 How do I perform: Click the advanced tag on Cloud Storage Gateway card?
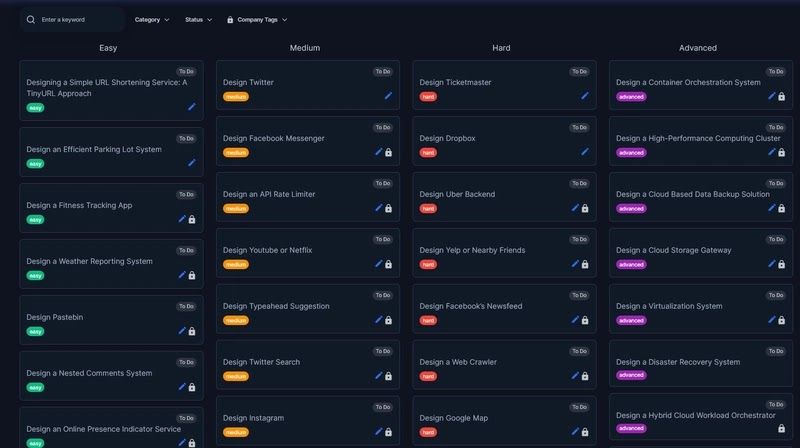pyautogui.click(x=631, y=264)
